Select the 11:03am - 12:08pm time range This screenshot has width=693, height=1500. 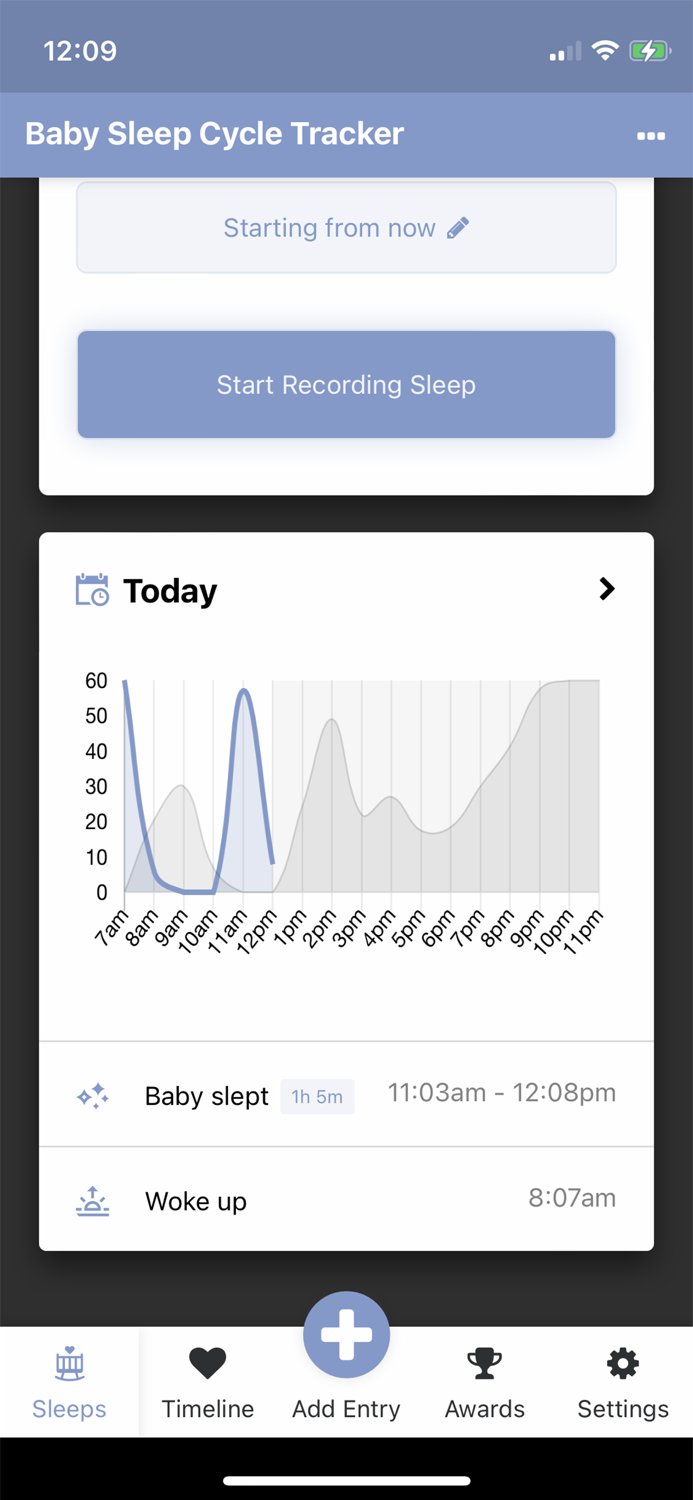(x=503, y=1092)
